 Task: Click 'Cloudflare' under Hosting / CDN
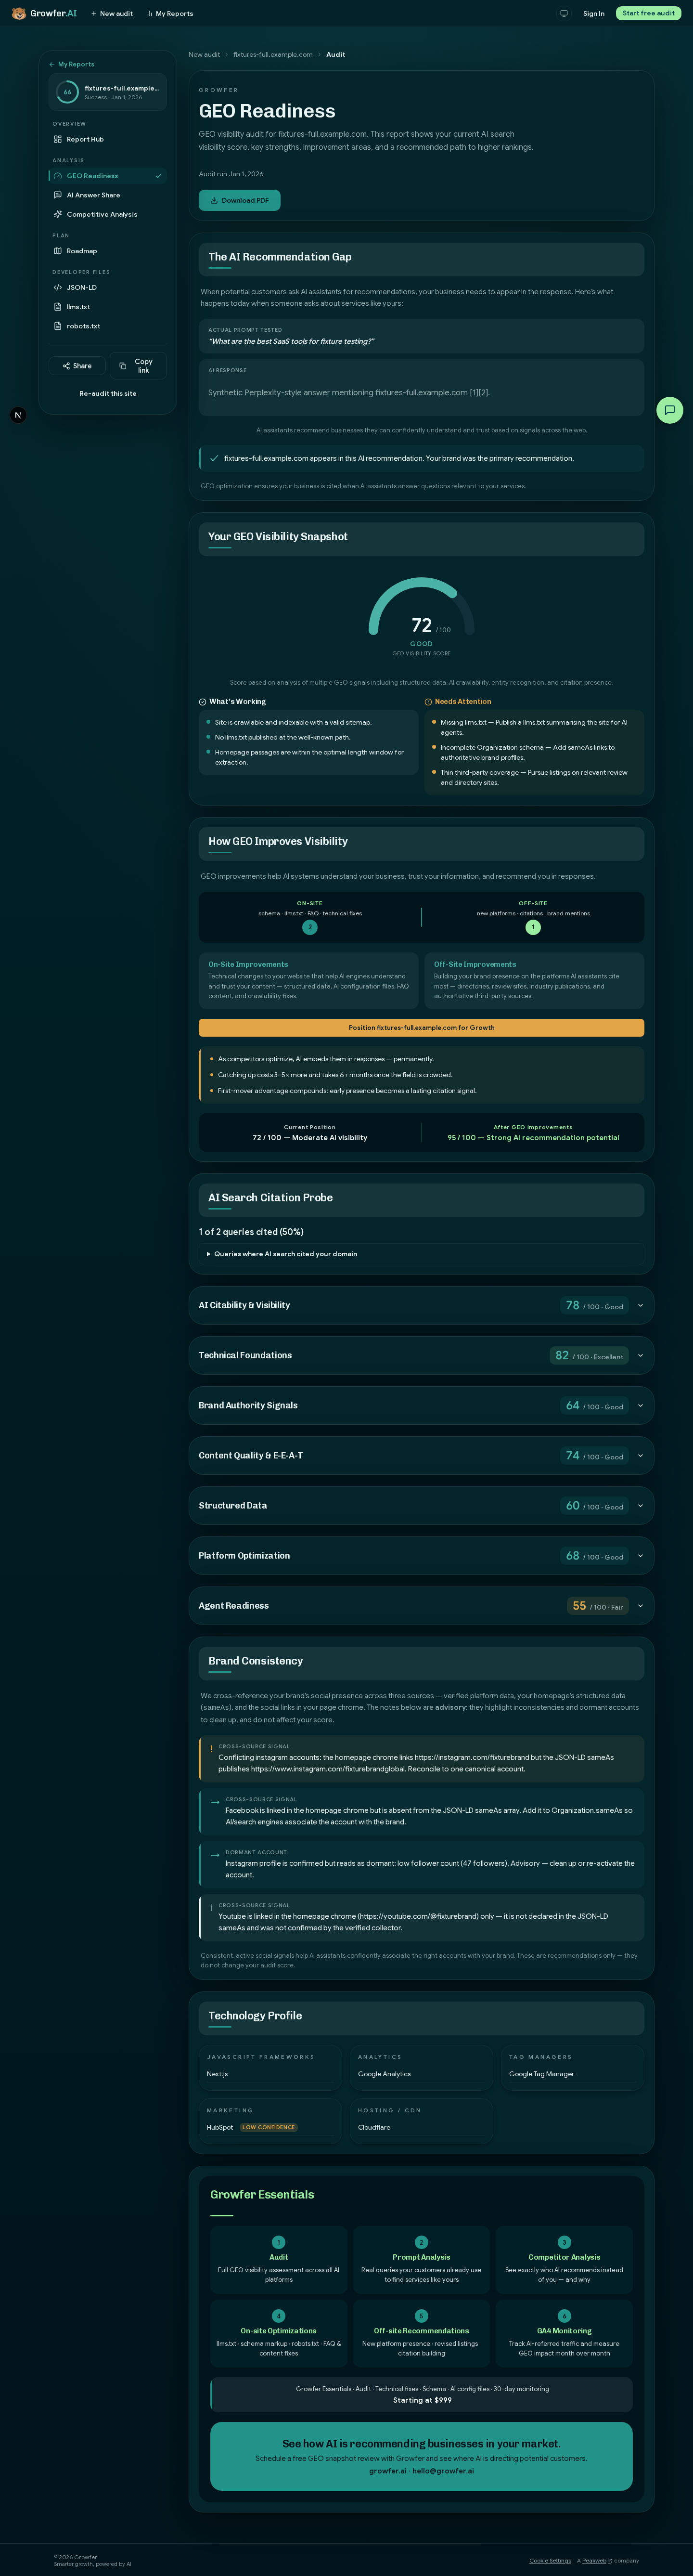pyautogui.click(x=374, y=2127)
